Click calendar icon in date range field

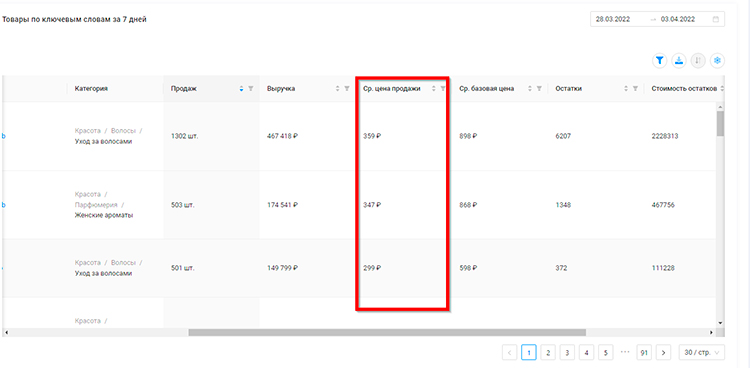[716, 20]
